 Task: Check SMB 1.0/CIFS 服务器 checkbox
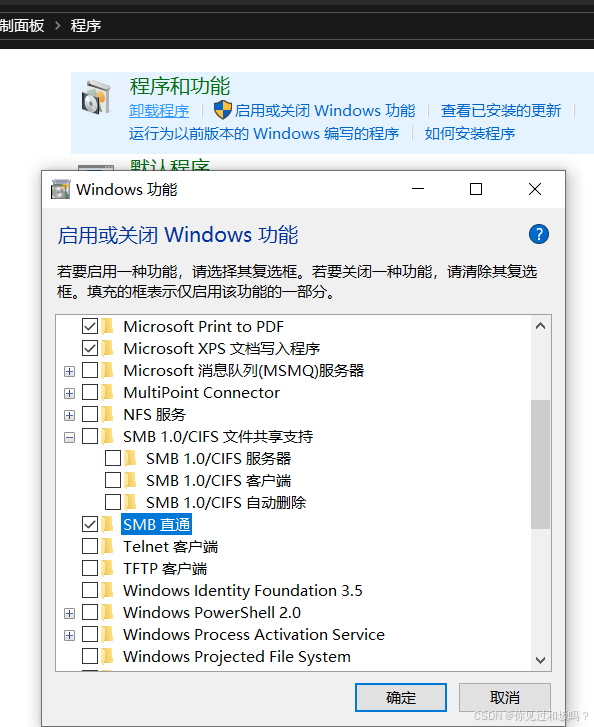click(x=113, y=459)
